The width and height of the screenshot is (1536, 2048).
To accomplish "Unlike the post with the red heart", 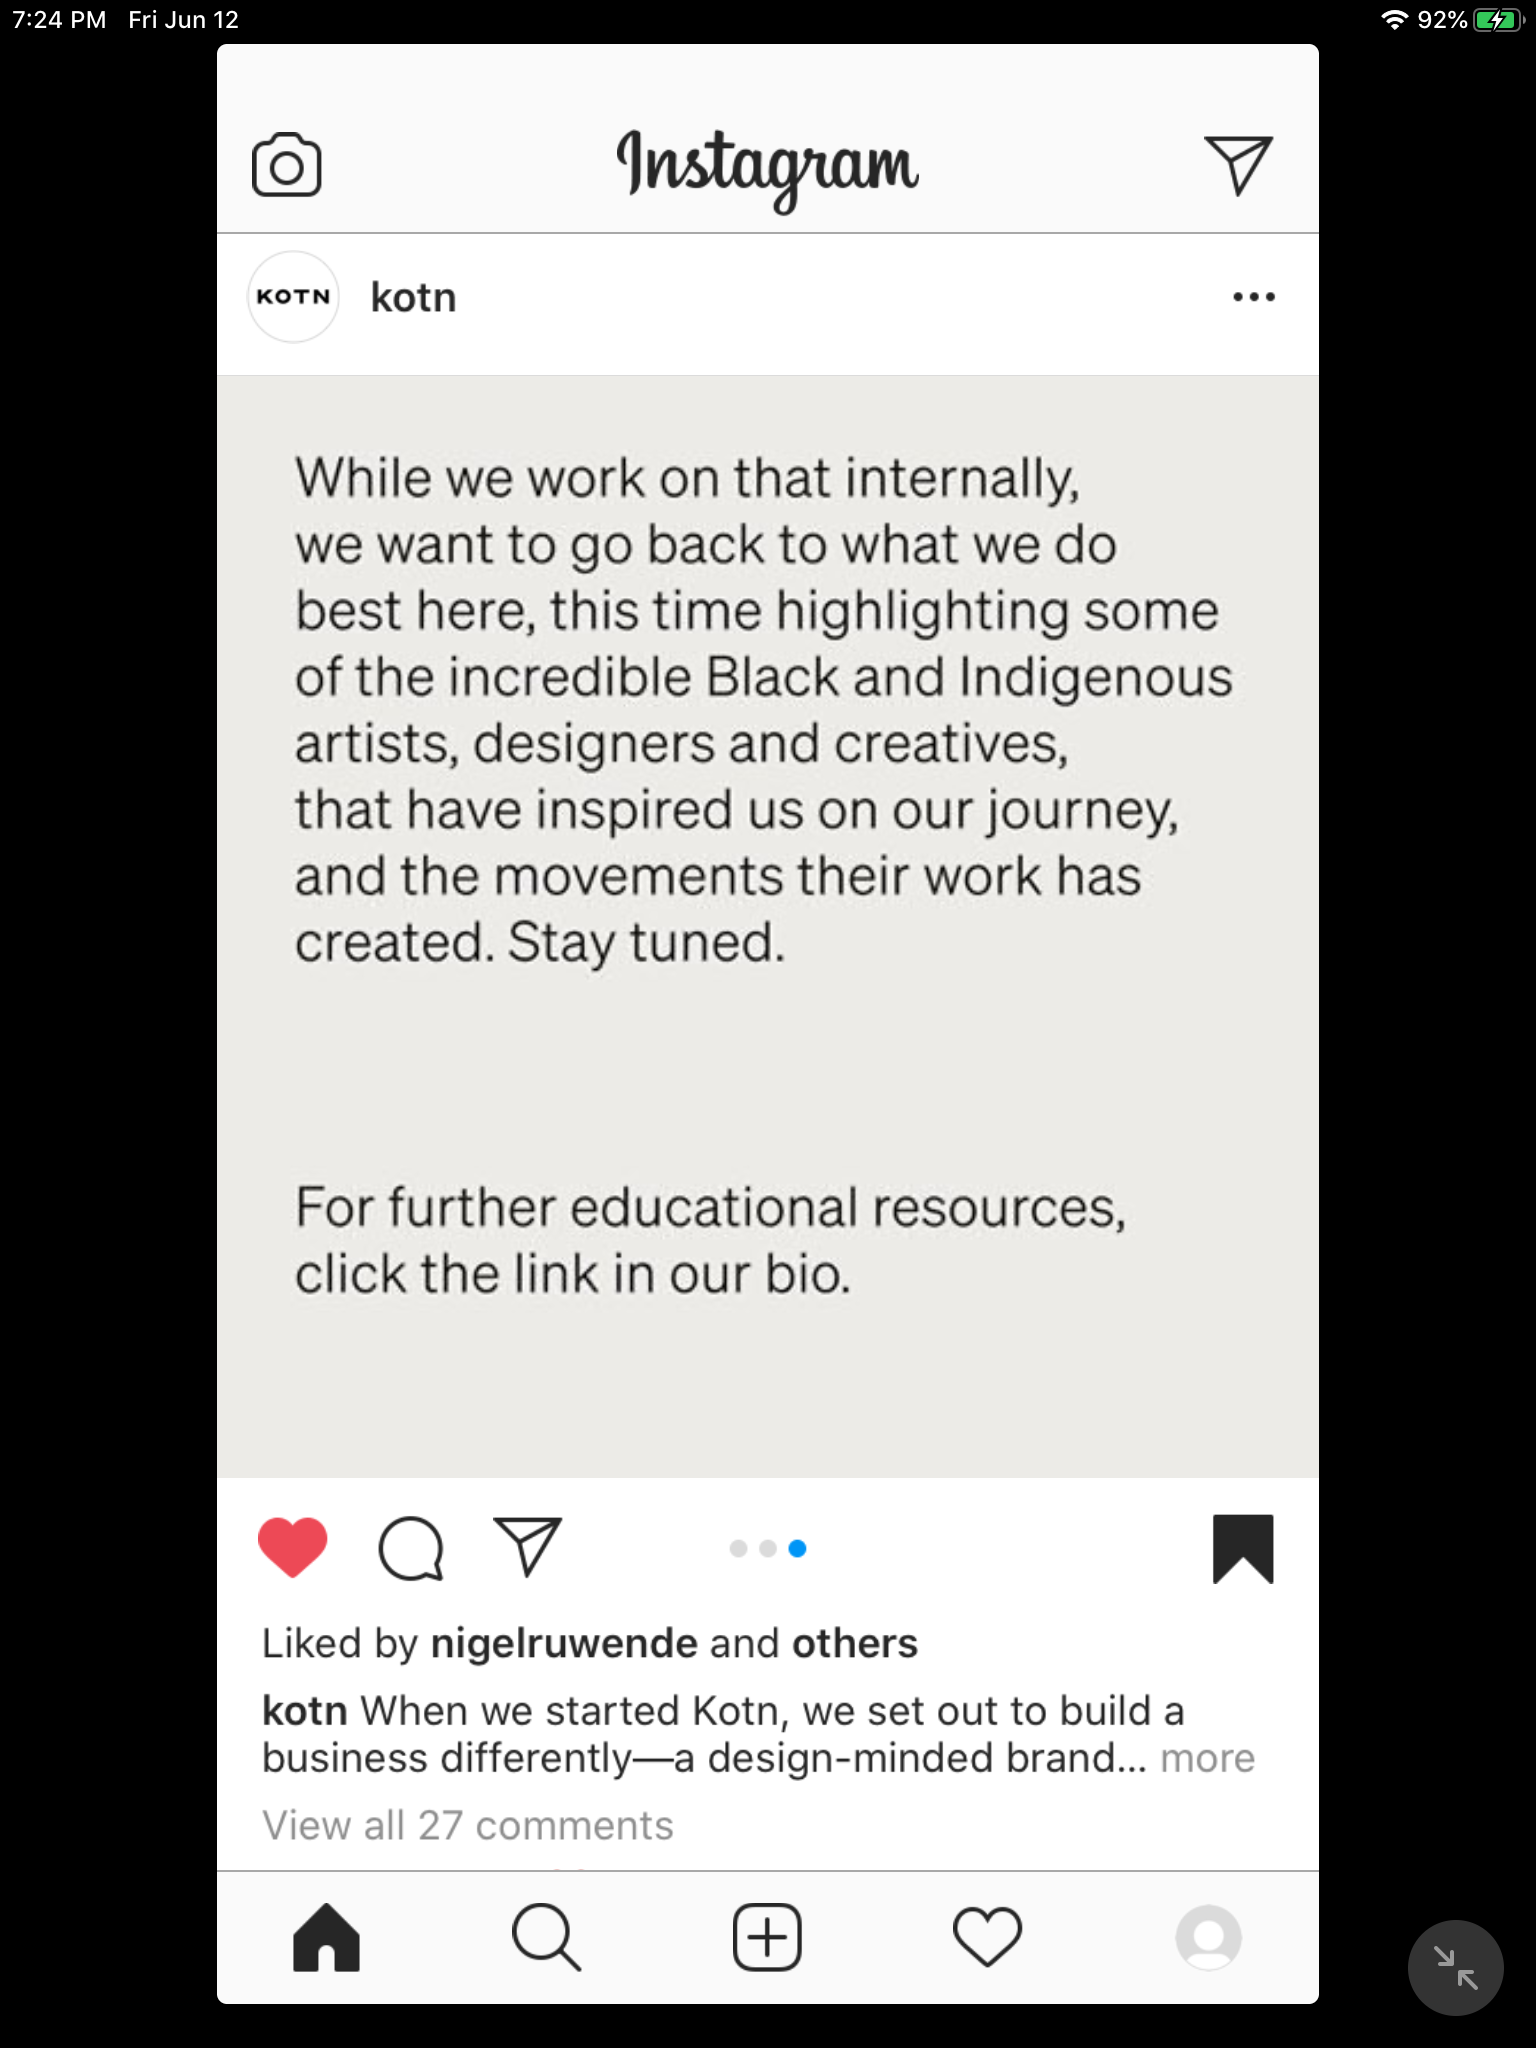I will pyautogui.click(x=292, y=1547).
